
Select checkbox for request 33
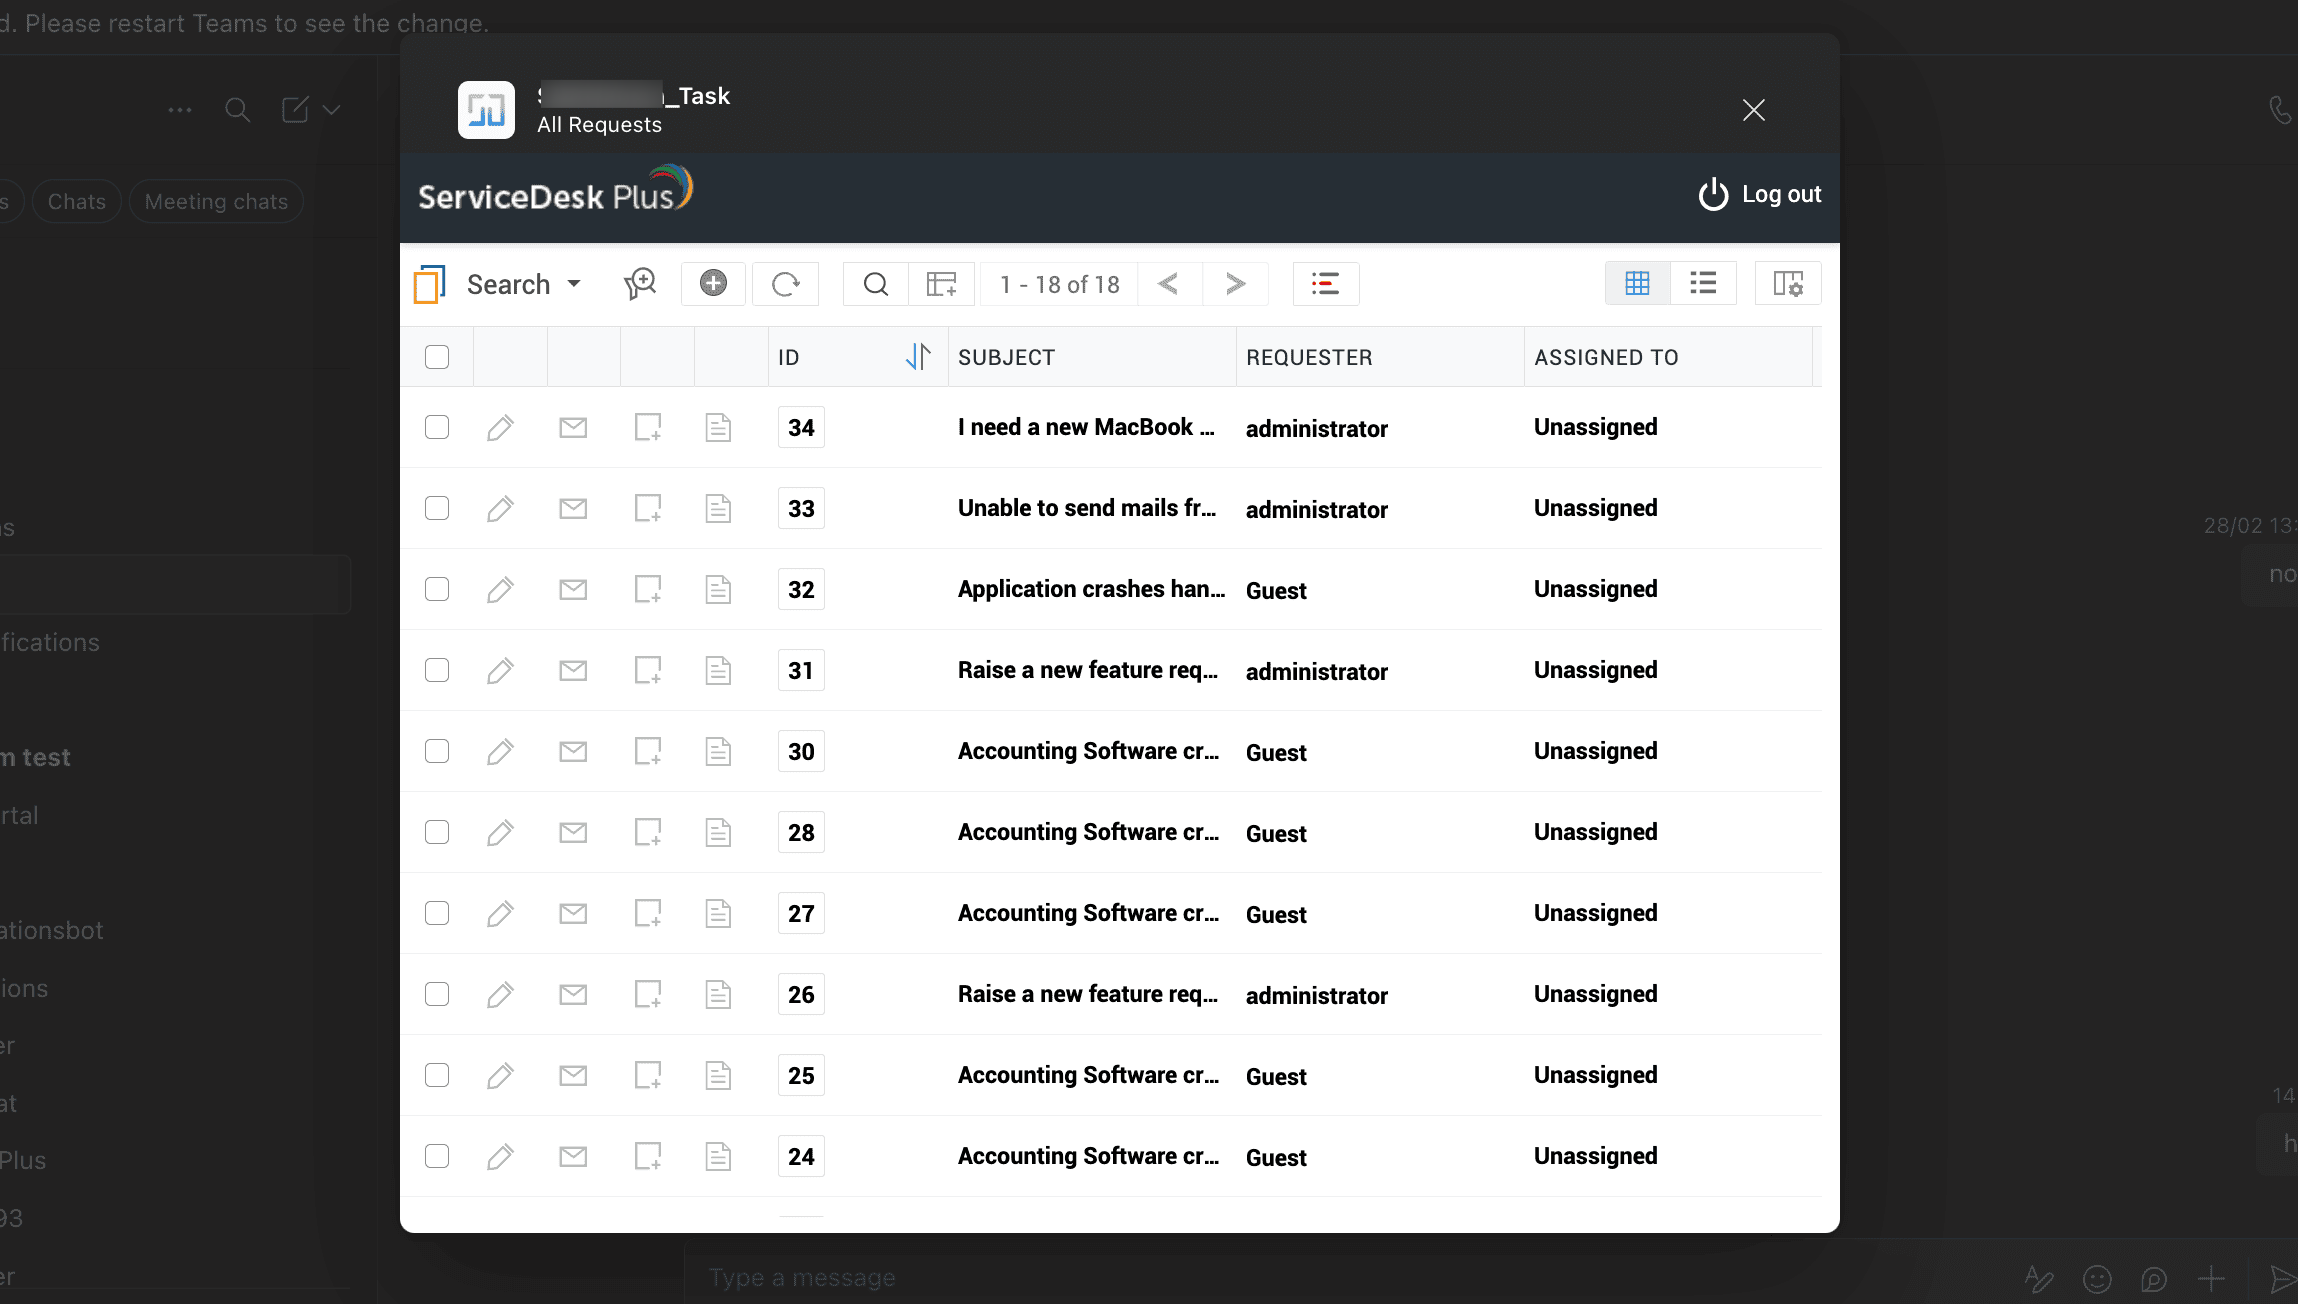437,509
